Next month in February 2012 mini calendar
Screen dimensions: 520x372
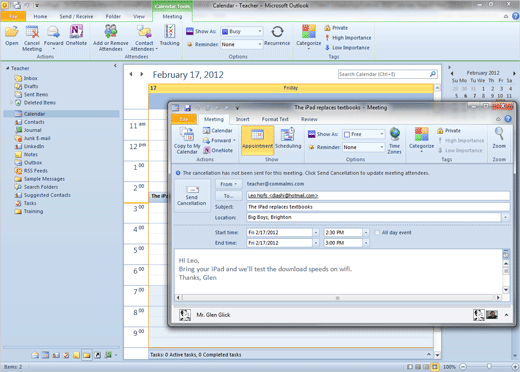click(514, 73)
